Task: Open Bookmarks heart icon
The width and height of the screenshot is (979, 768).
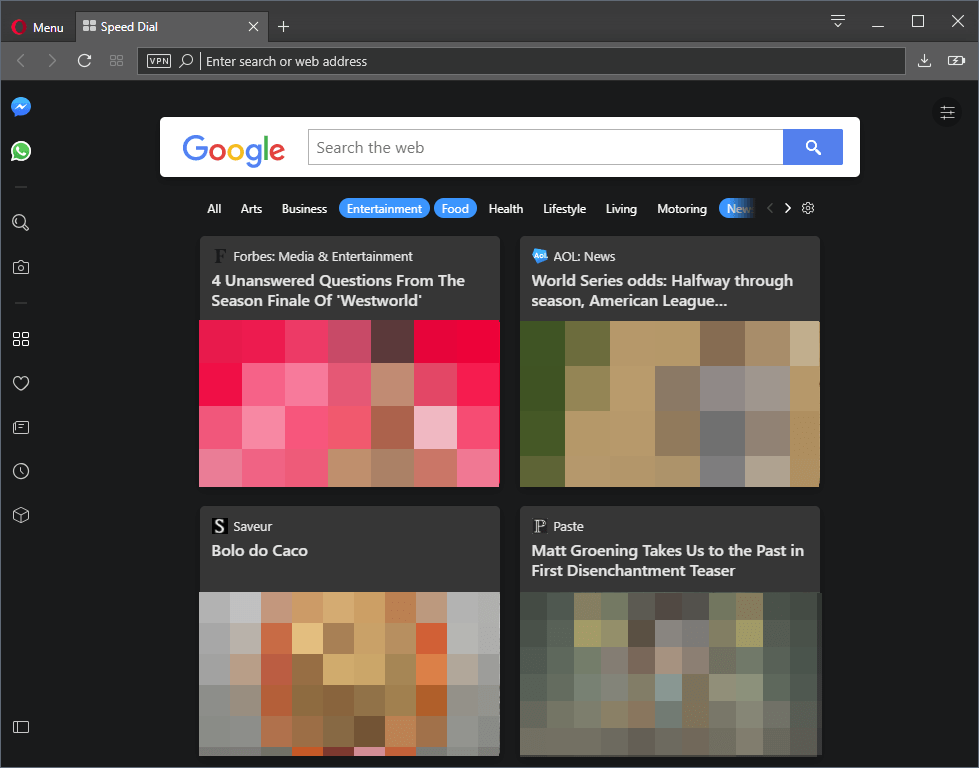Action: coord(21,383)
